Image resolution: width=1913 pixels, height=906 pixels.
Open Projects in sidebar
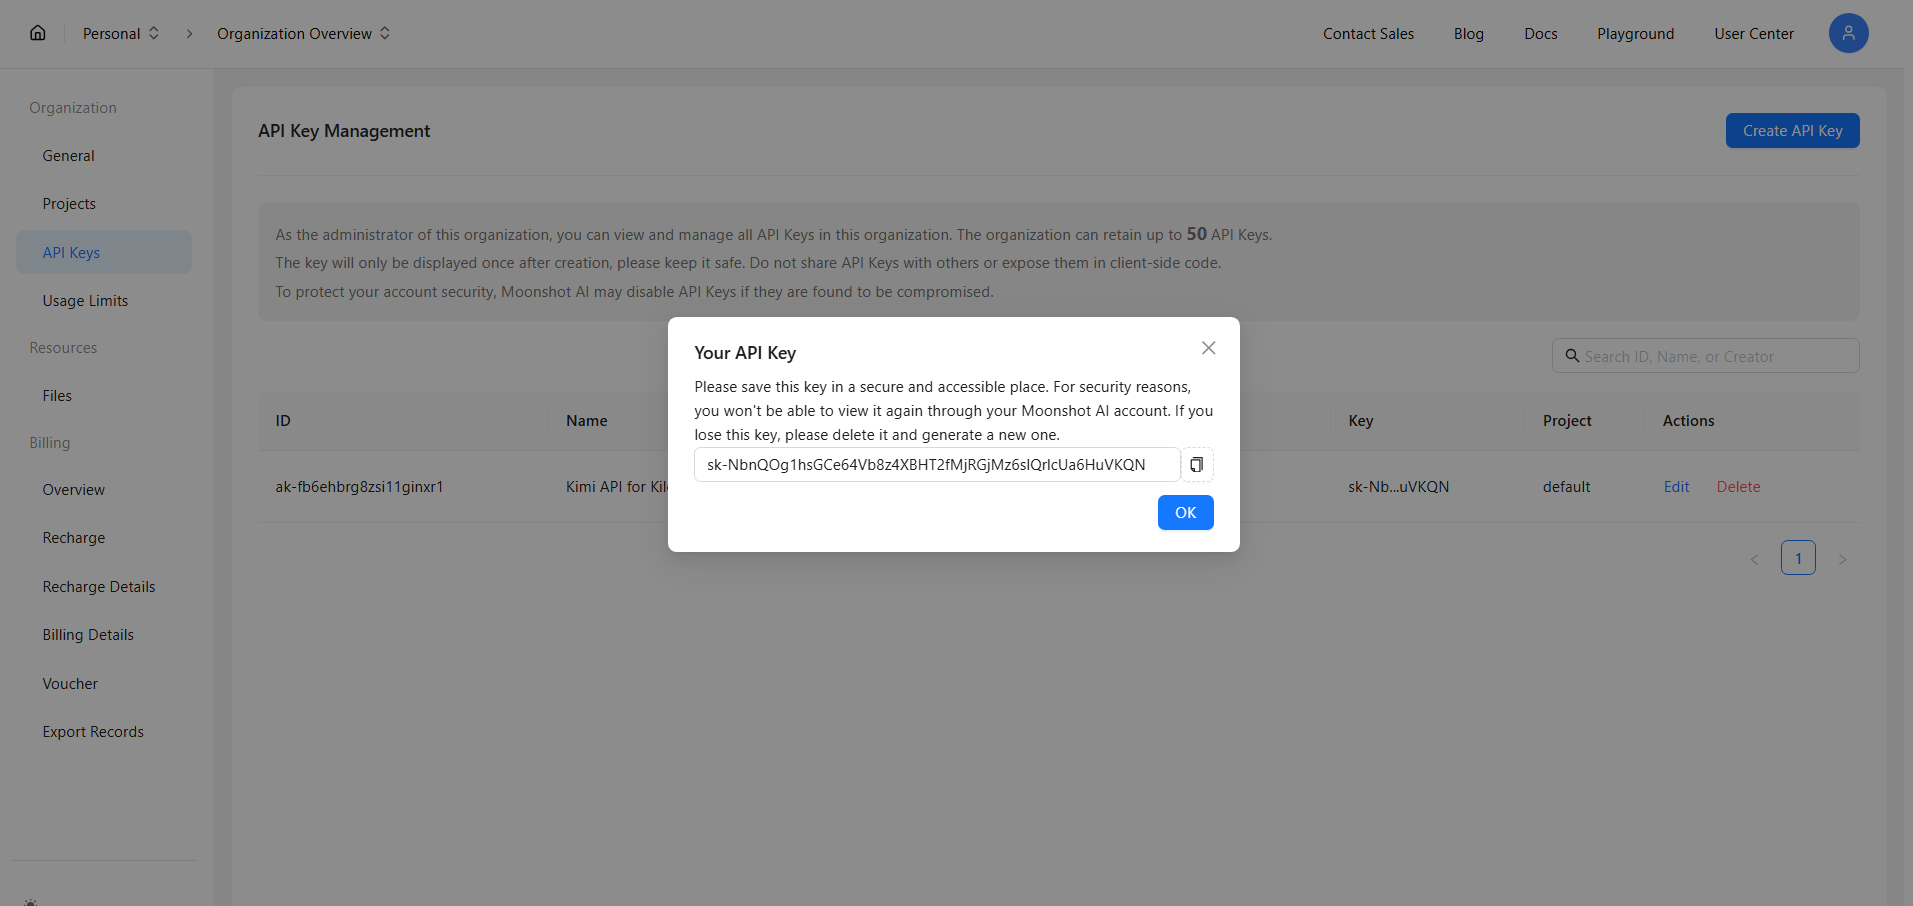[104, 204]
